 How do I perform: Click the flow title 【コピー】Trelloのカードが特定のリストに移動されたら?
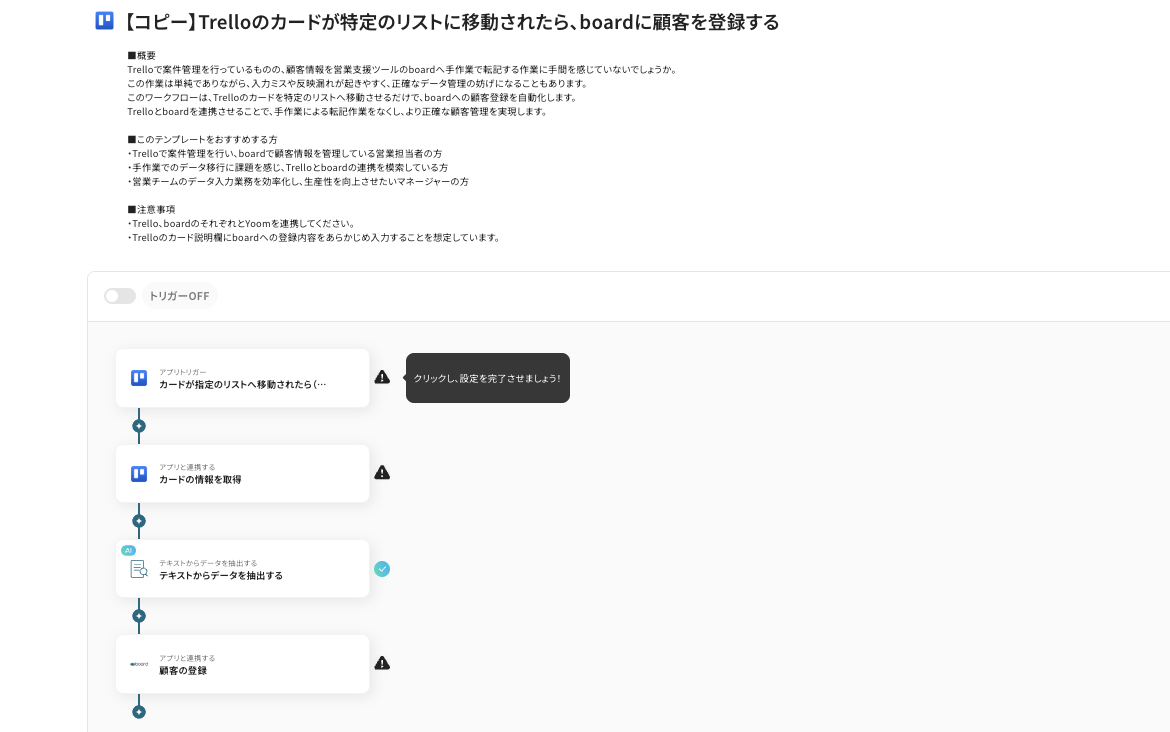coord(451,22)
